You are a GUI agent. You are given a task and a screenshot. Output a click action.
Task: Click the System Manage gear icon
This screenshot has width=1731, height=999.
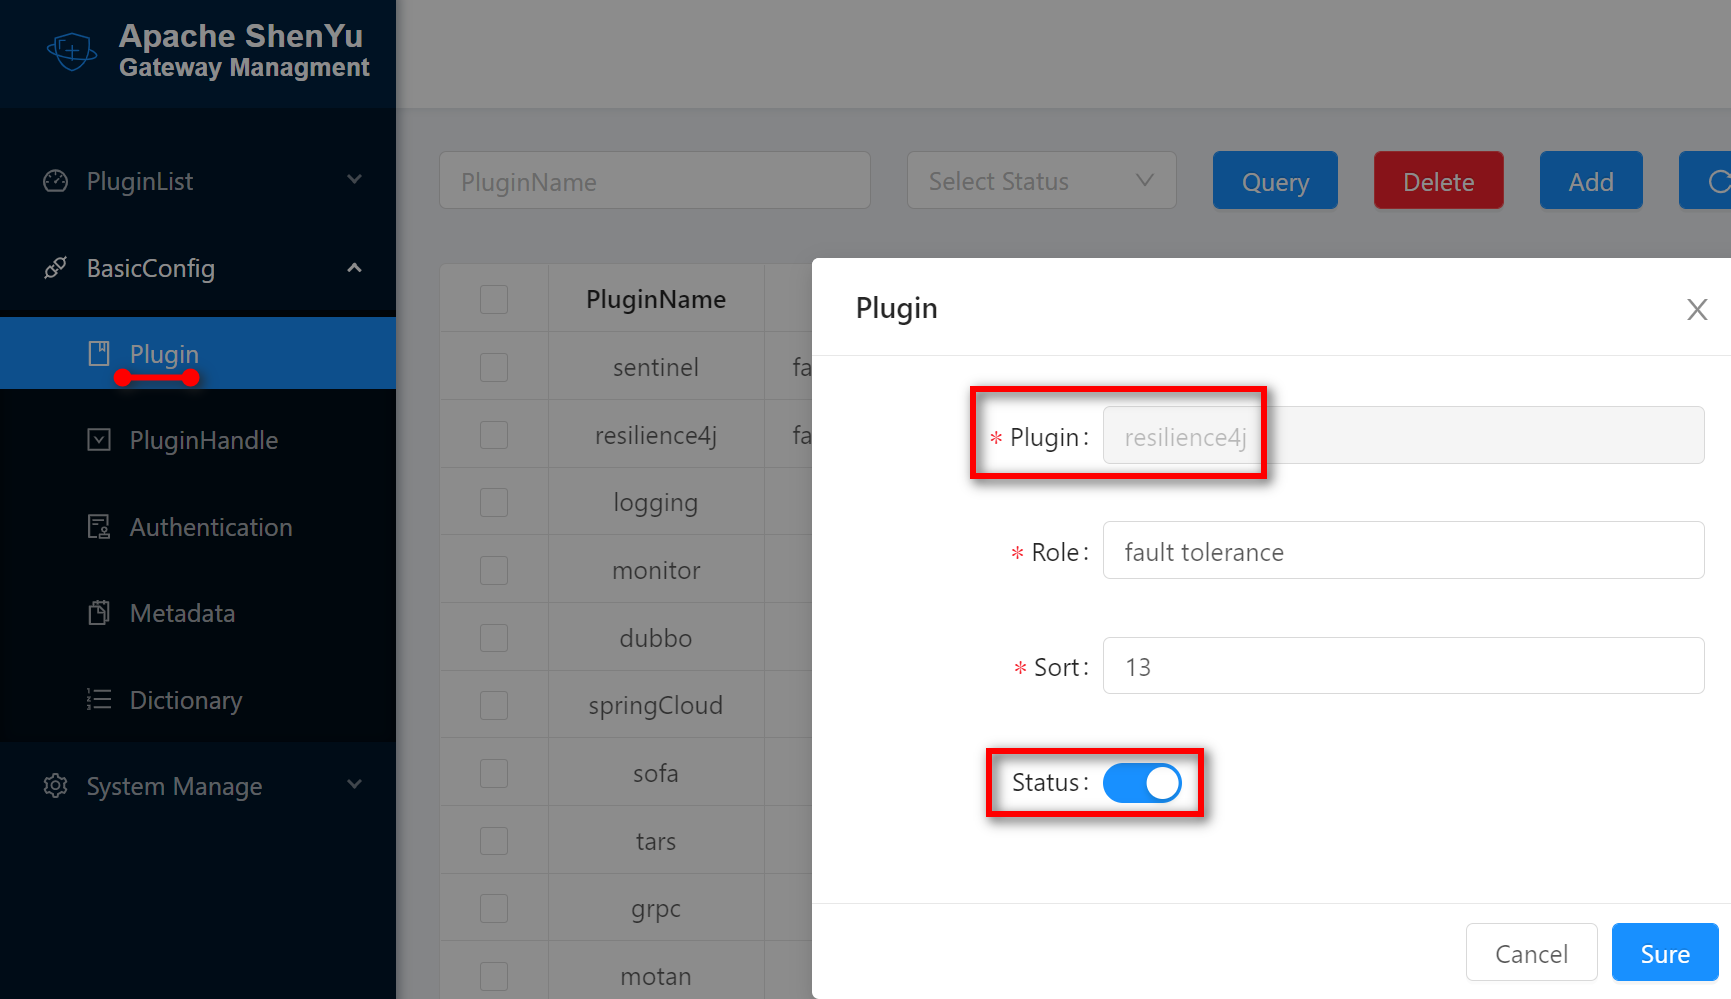coord(56,786)
